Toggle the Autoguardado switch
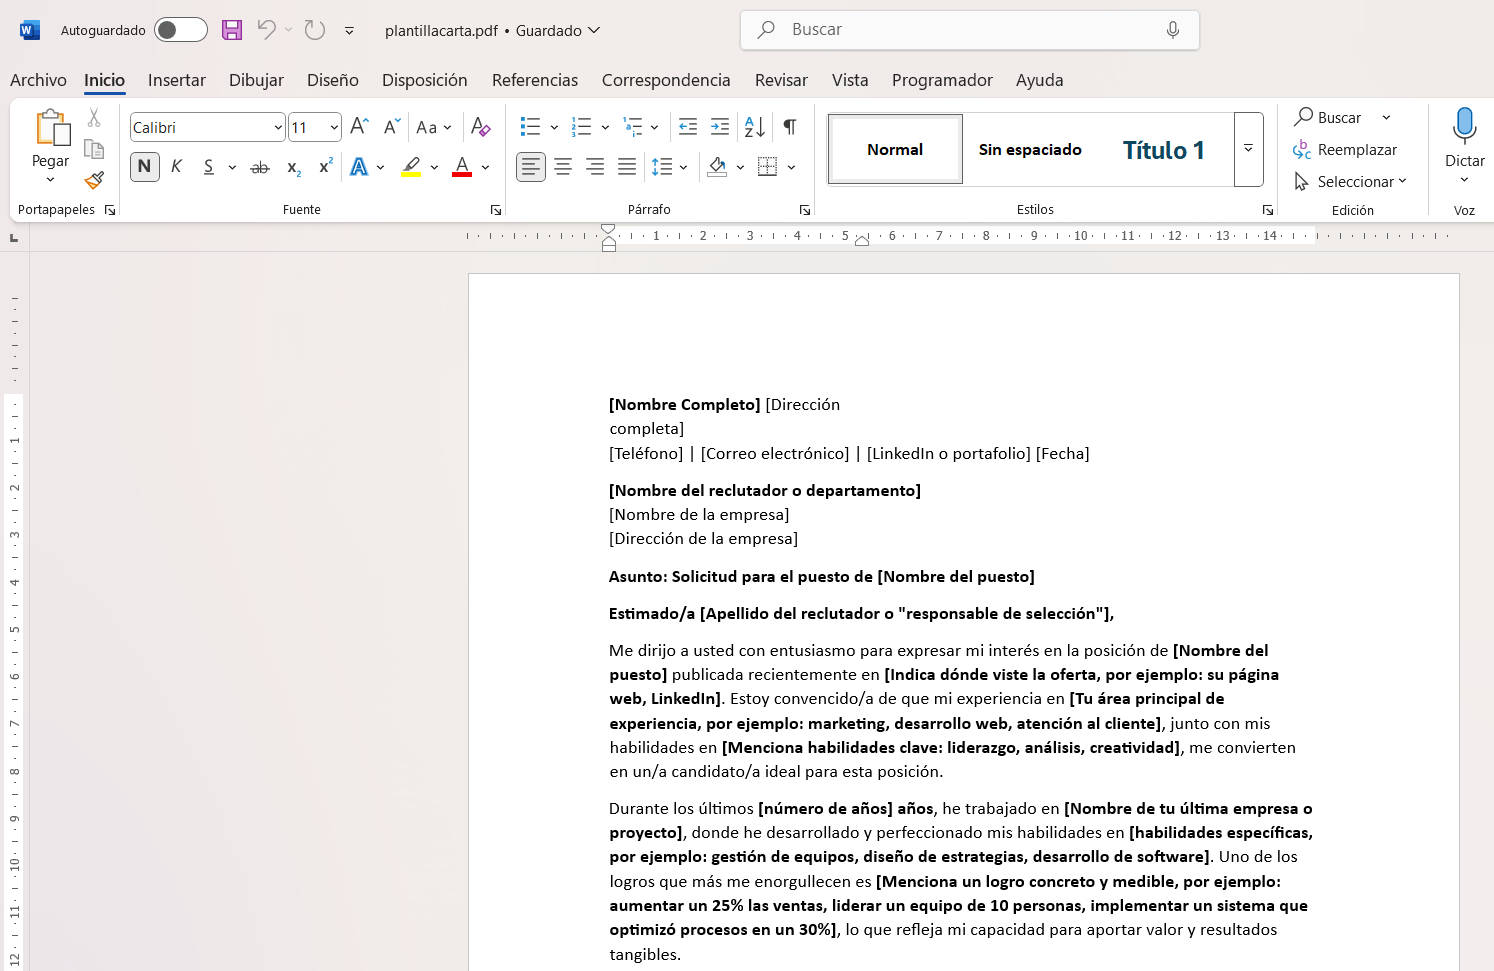This screenshot has width=1494, height=971. click(x=181, y=30)
